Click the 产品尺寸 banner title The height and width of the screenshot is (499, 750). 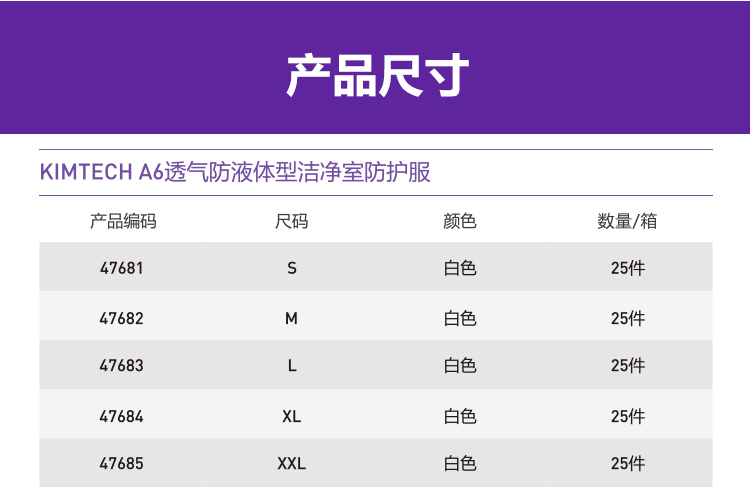[377, 75]
